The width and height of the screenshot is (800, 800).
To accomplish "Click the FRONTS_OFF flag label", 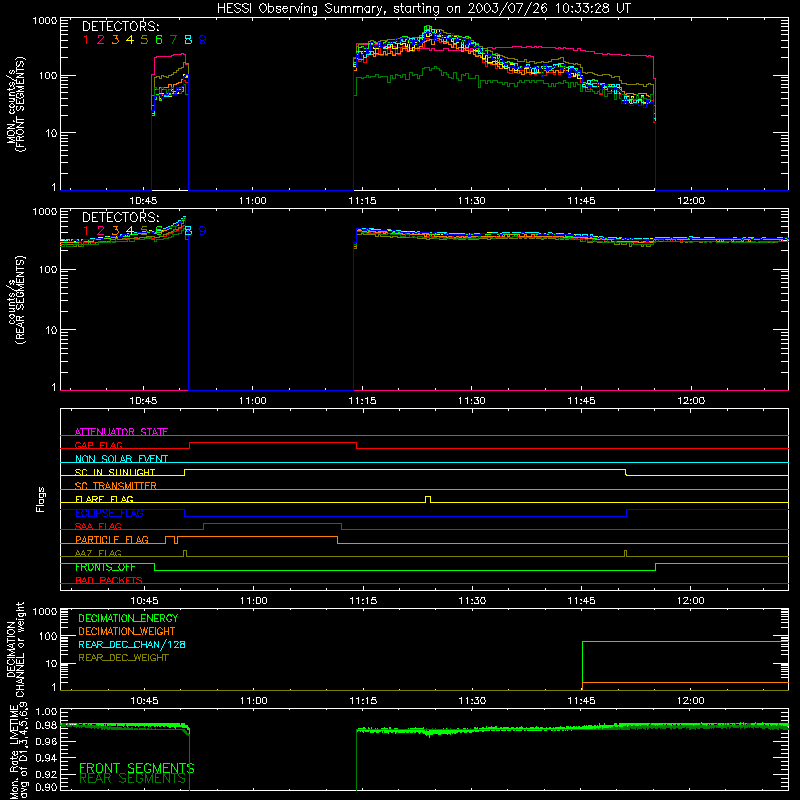I will pos(105,567).
